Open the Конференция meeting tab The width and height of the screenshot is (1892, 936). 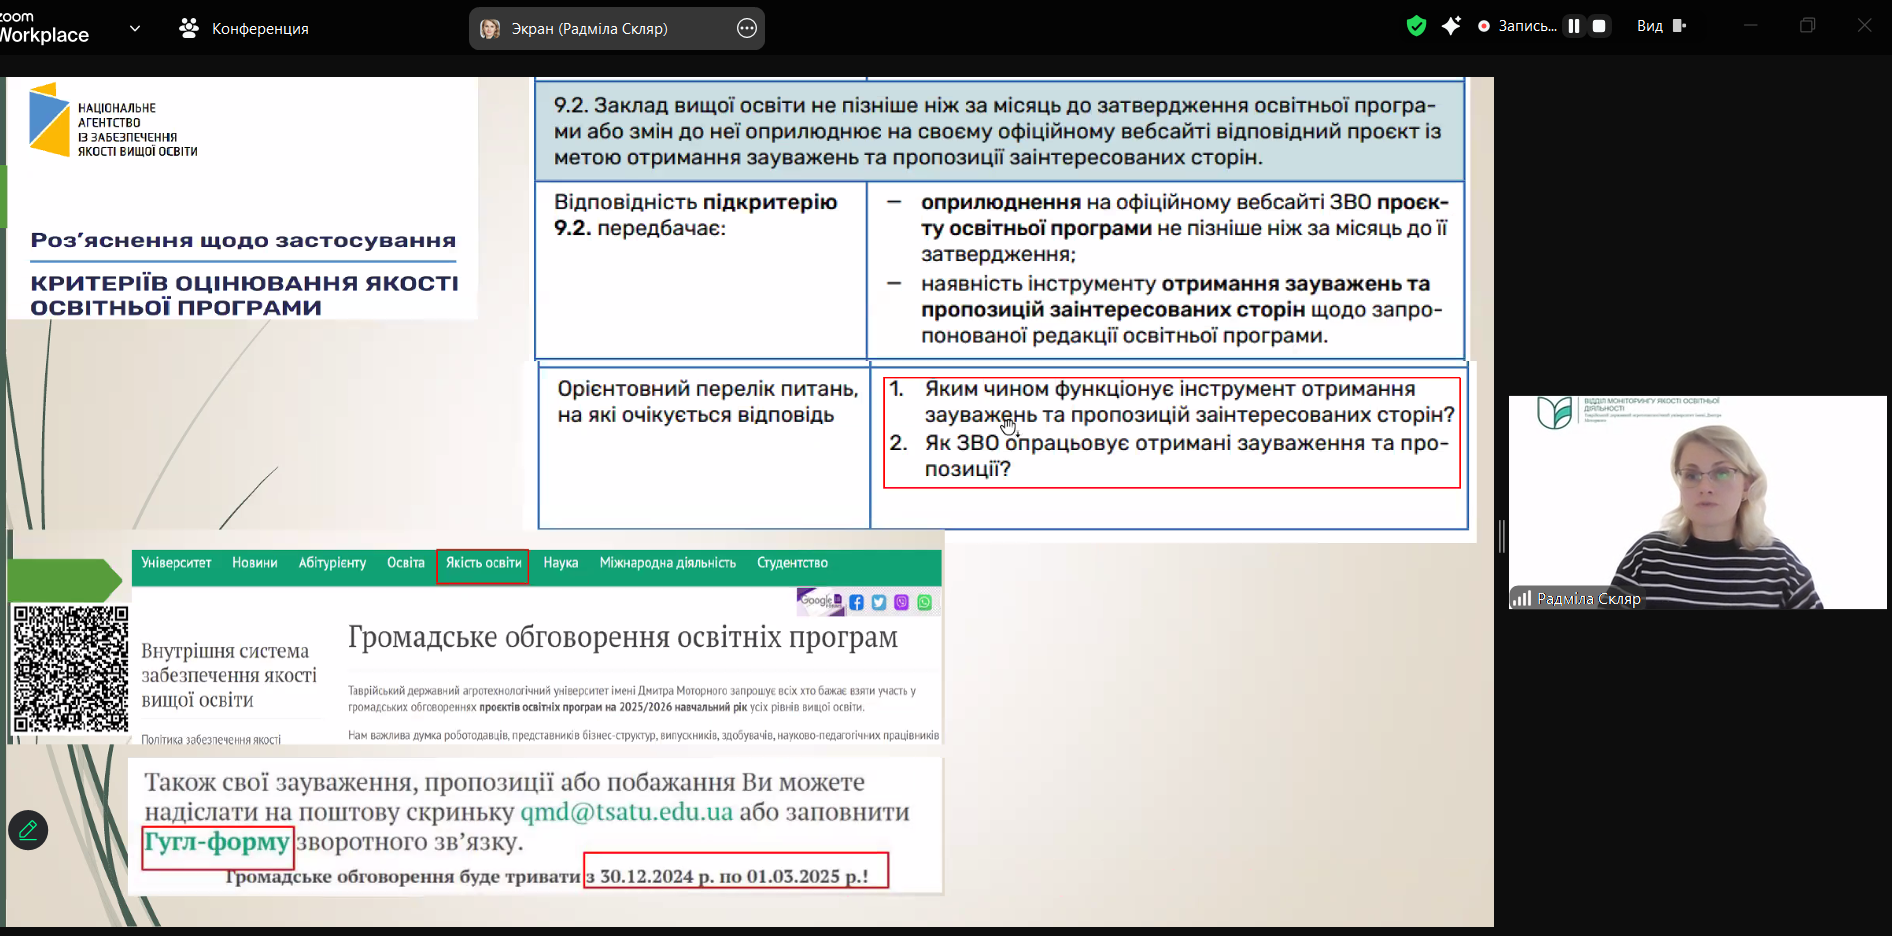point(245,29)
